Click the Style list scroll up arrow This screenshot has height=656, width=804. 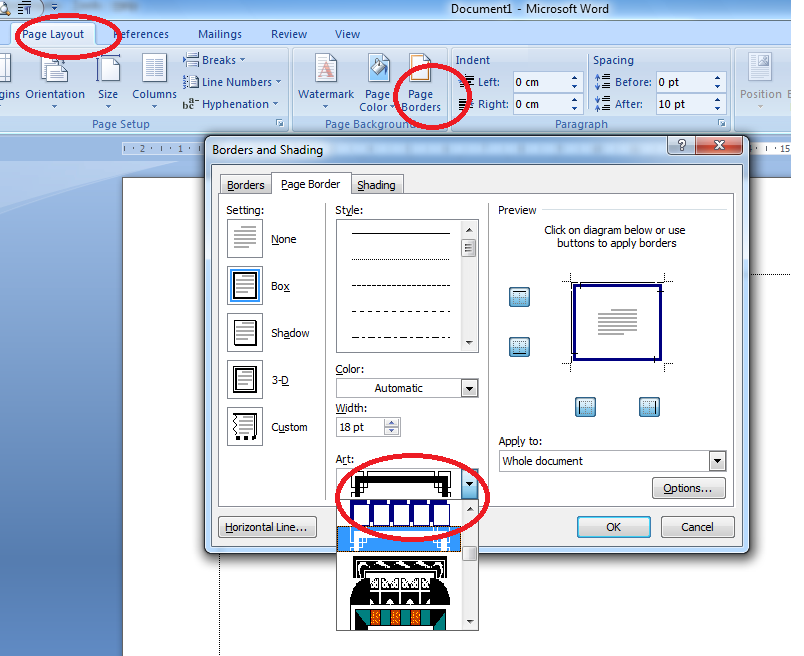(469, 230)
